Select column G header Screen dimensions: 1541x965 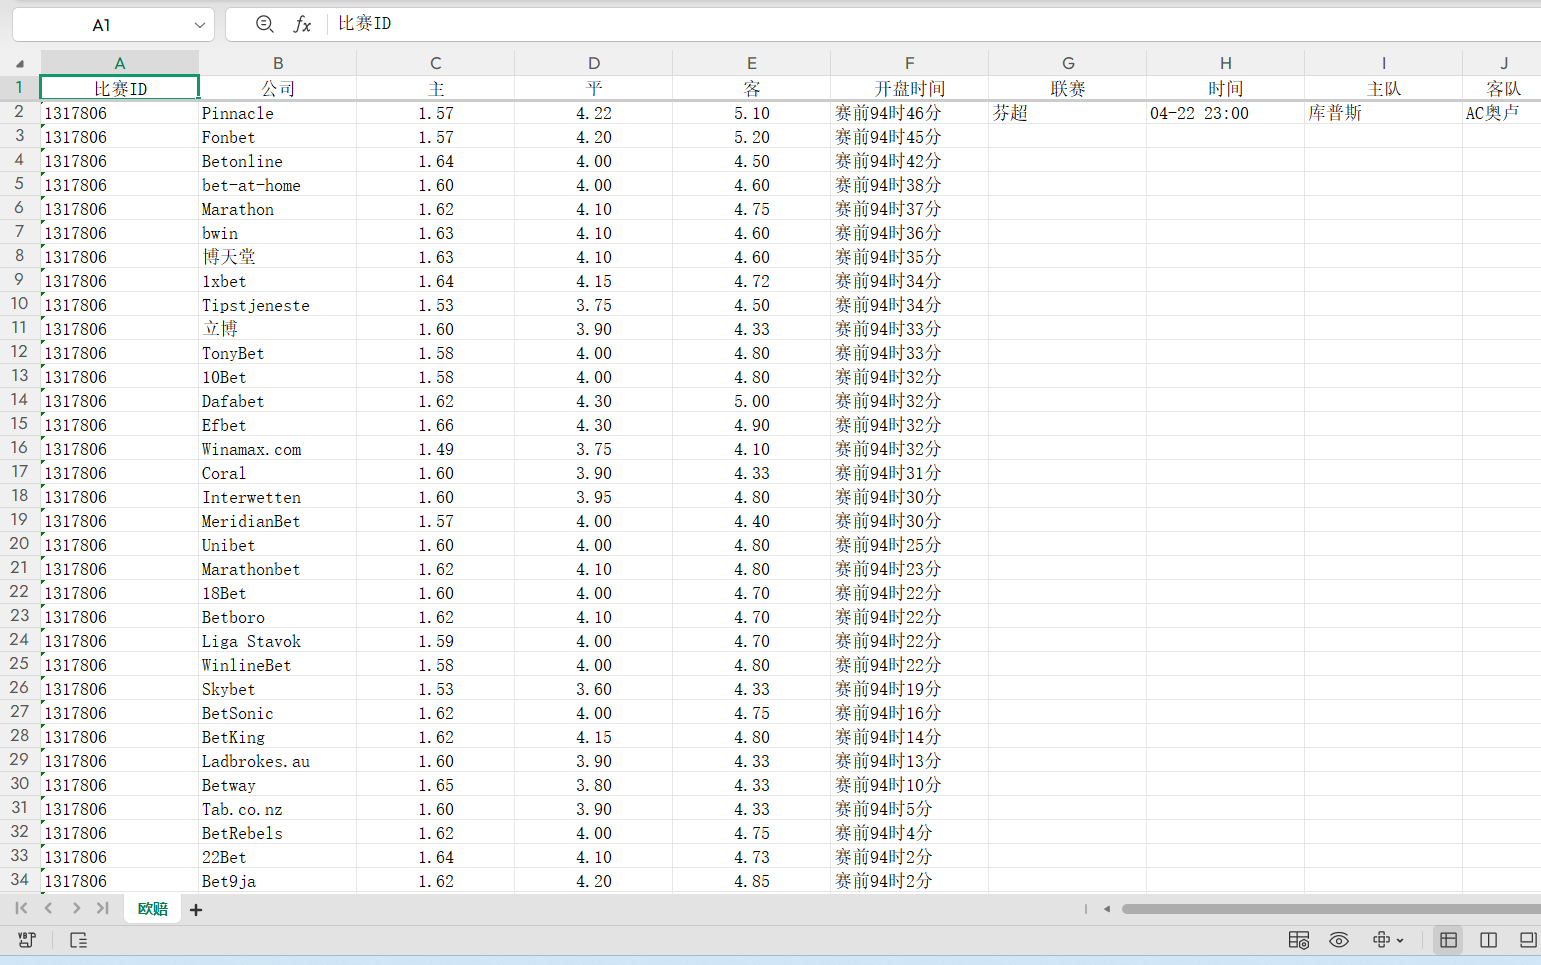(1068, 63)
